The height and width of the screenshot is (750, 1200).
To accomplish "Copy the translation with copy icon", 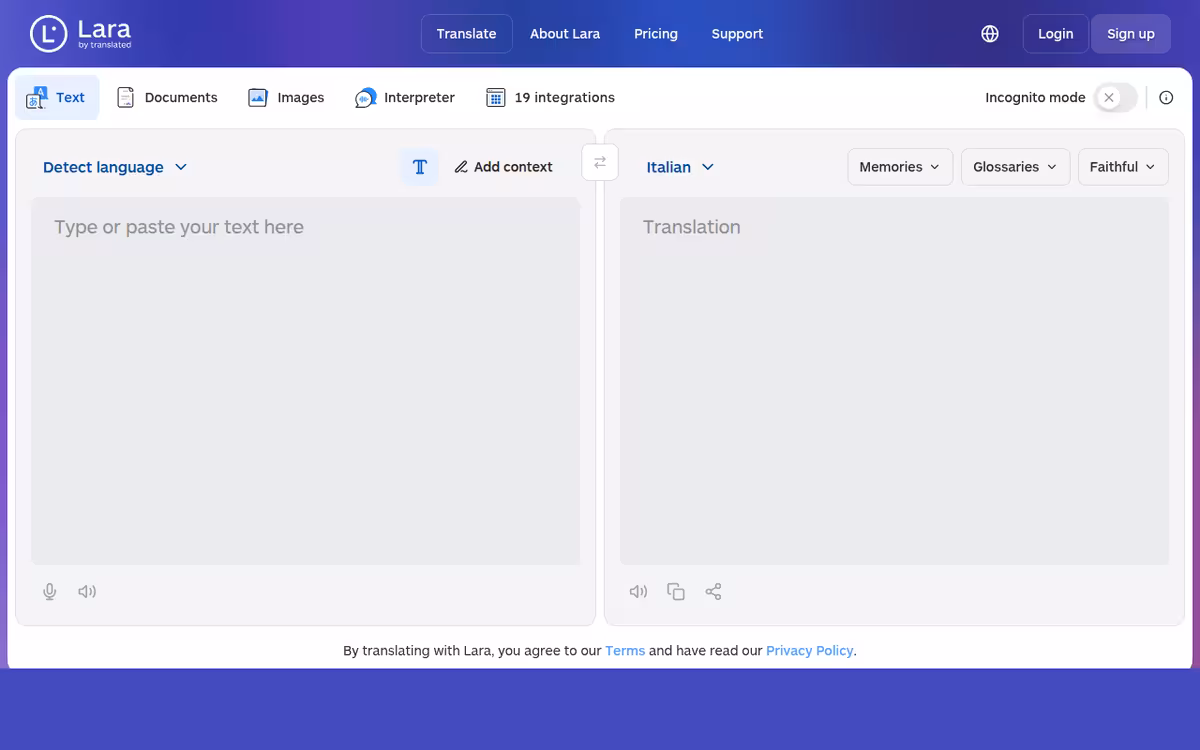I will click(x=676, y=592).
